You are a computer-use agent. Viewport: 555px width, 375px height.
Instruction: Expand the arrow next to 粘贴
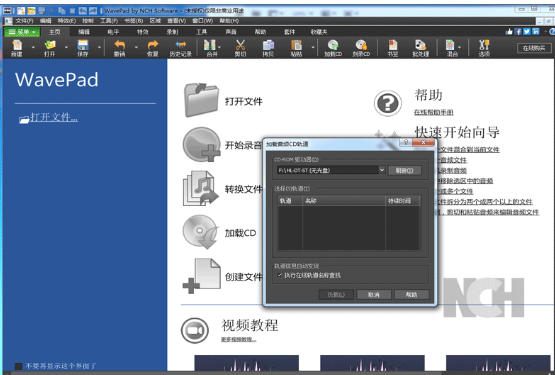313,47
